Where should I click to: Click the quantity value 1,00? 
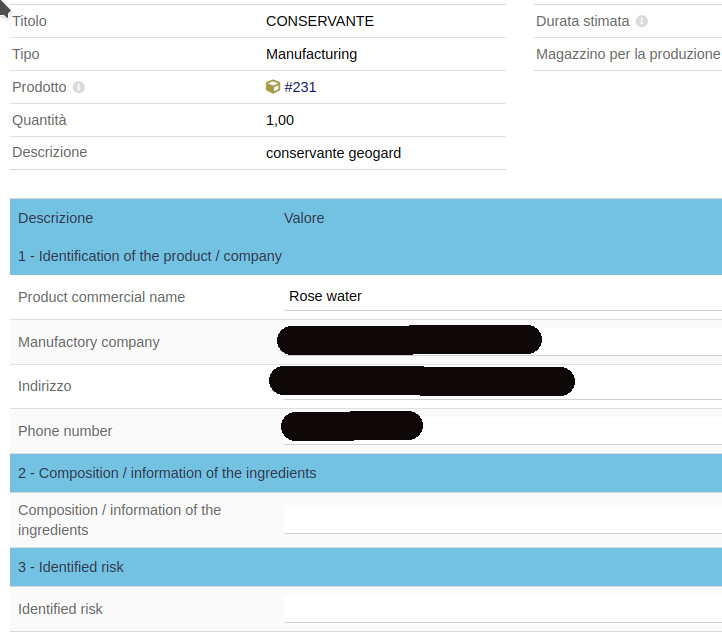280,120
